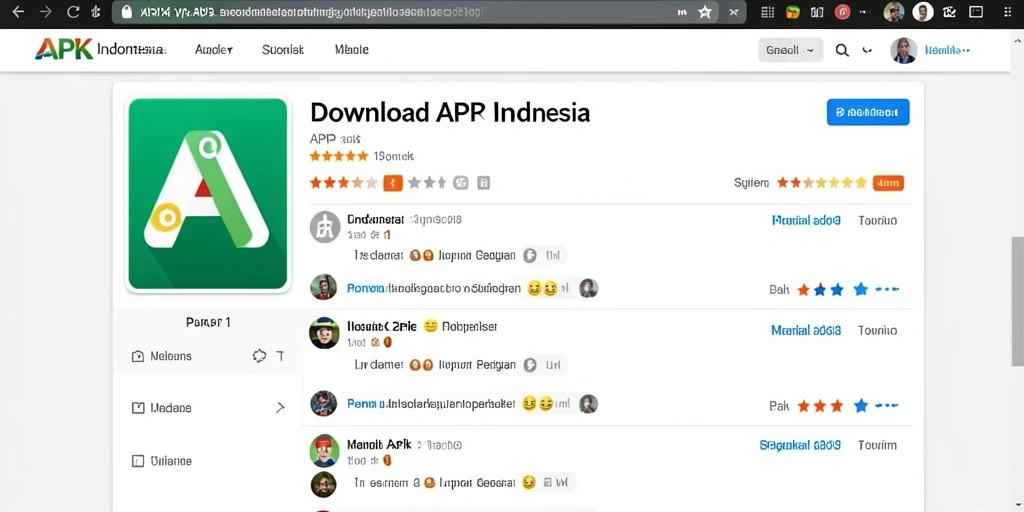Open the "Suonisk" navigation item

click(283, 50)
